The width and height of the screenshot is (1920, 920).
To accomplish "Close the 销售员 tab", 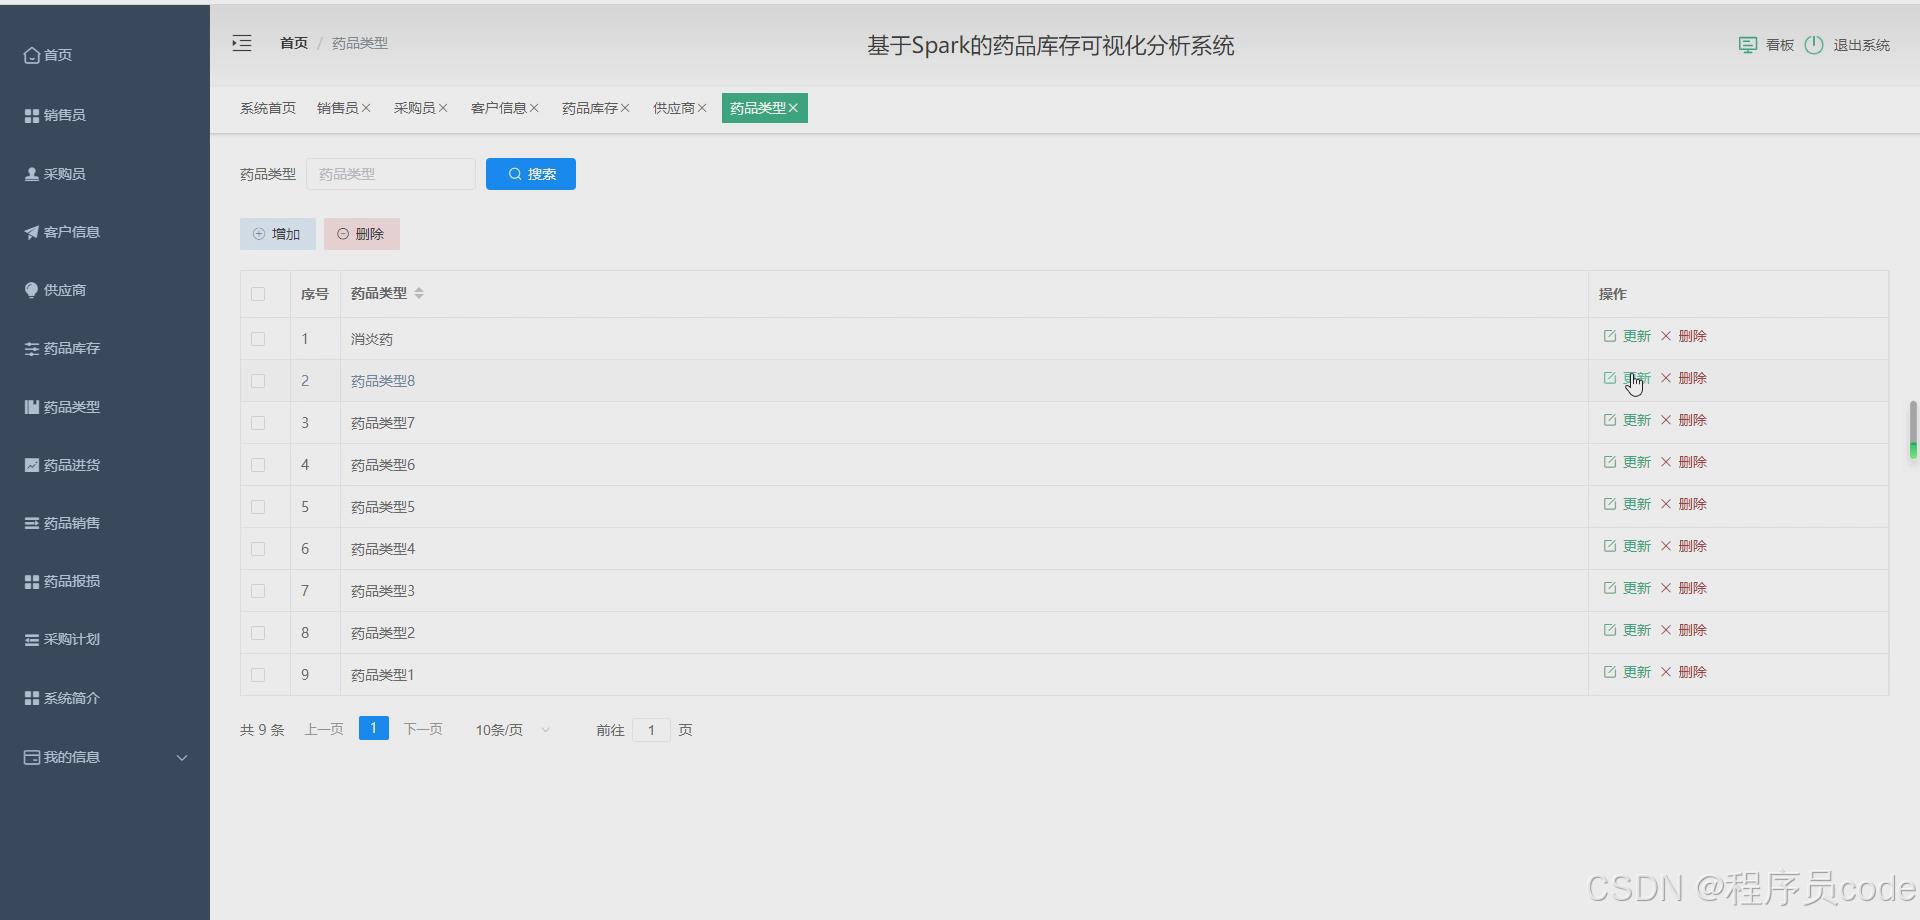I will click(366, 108).
